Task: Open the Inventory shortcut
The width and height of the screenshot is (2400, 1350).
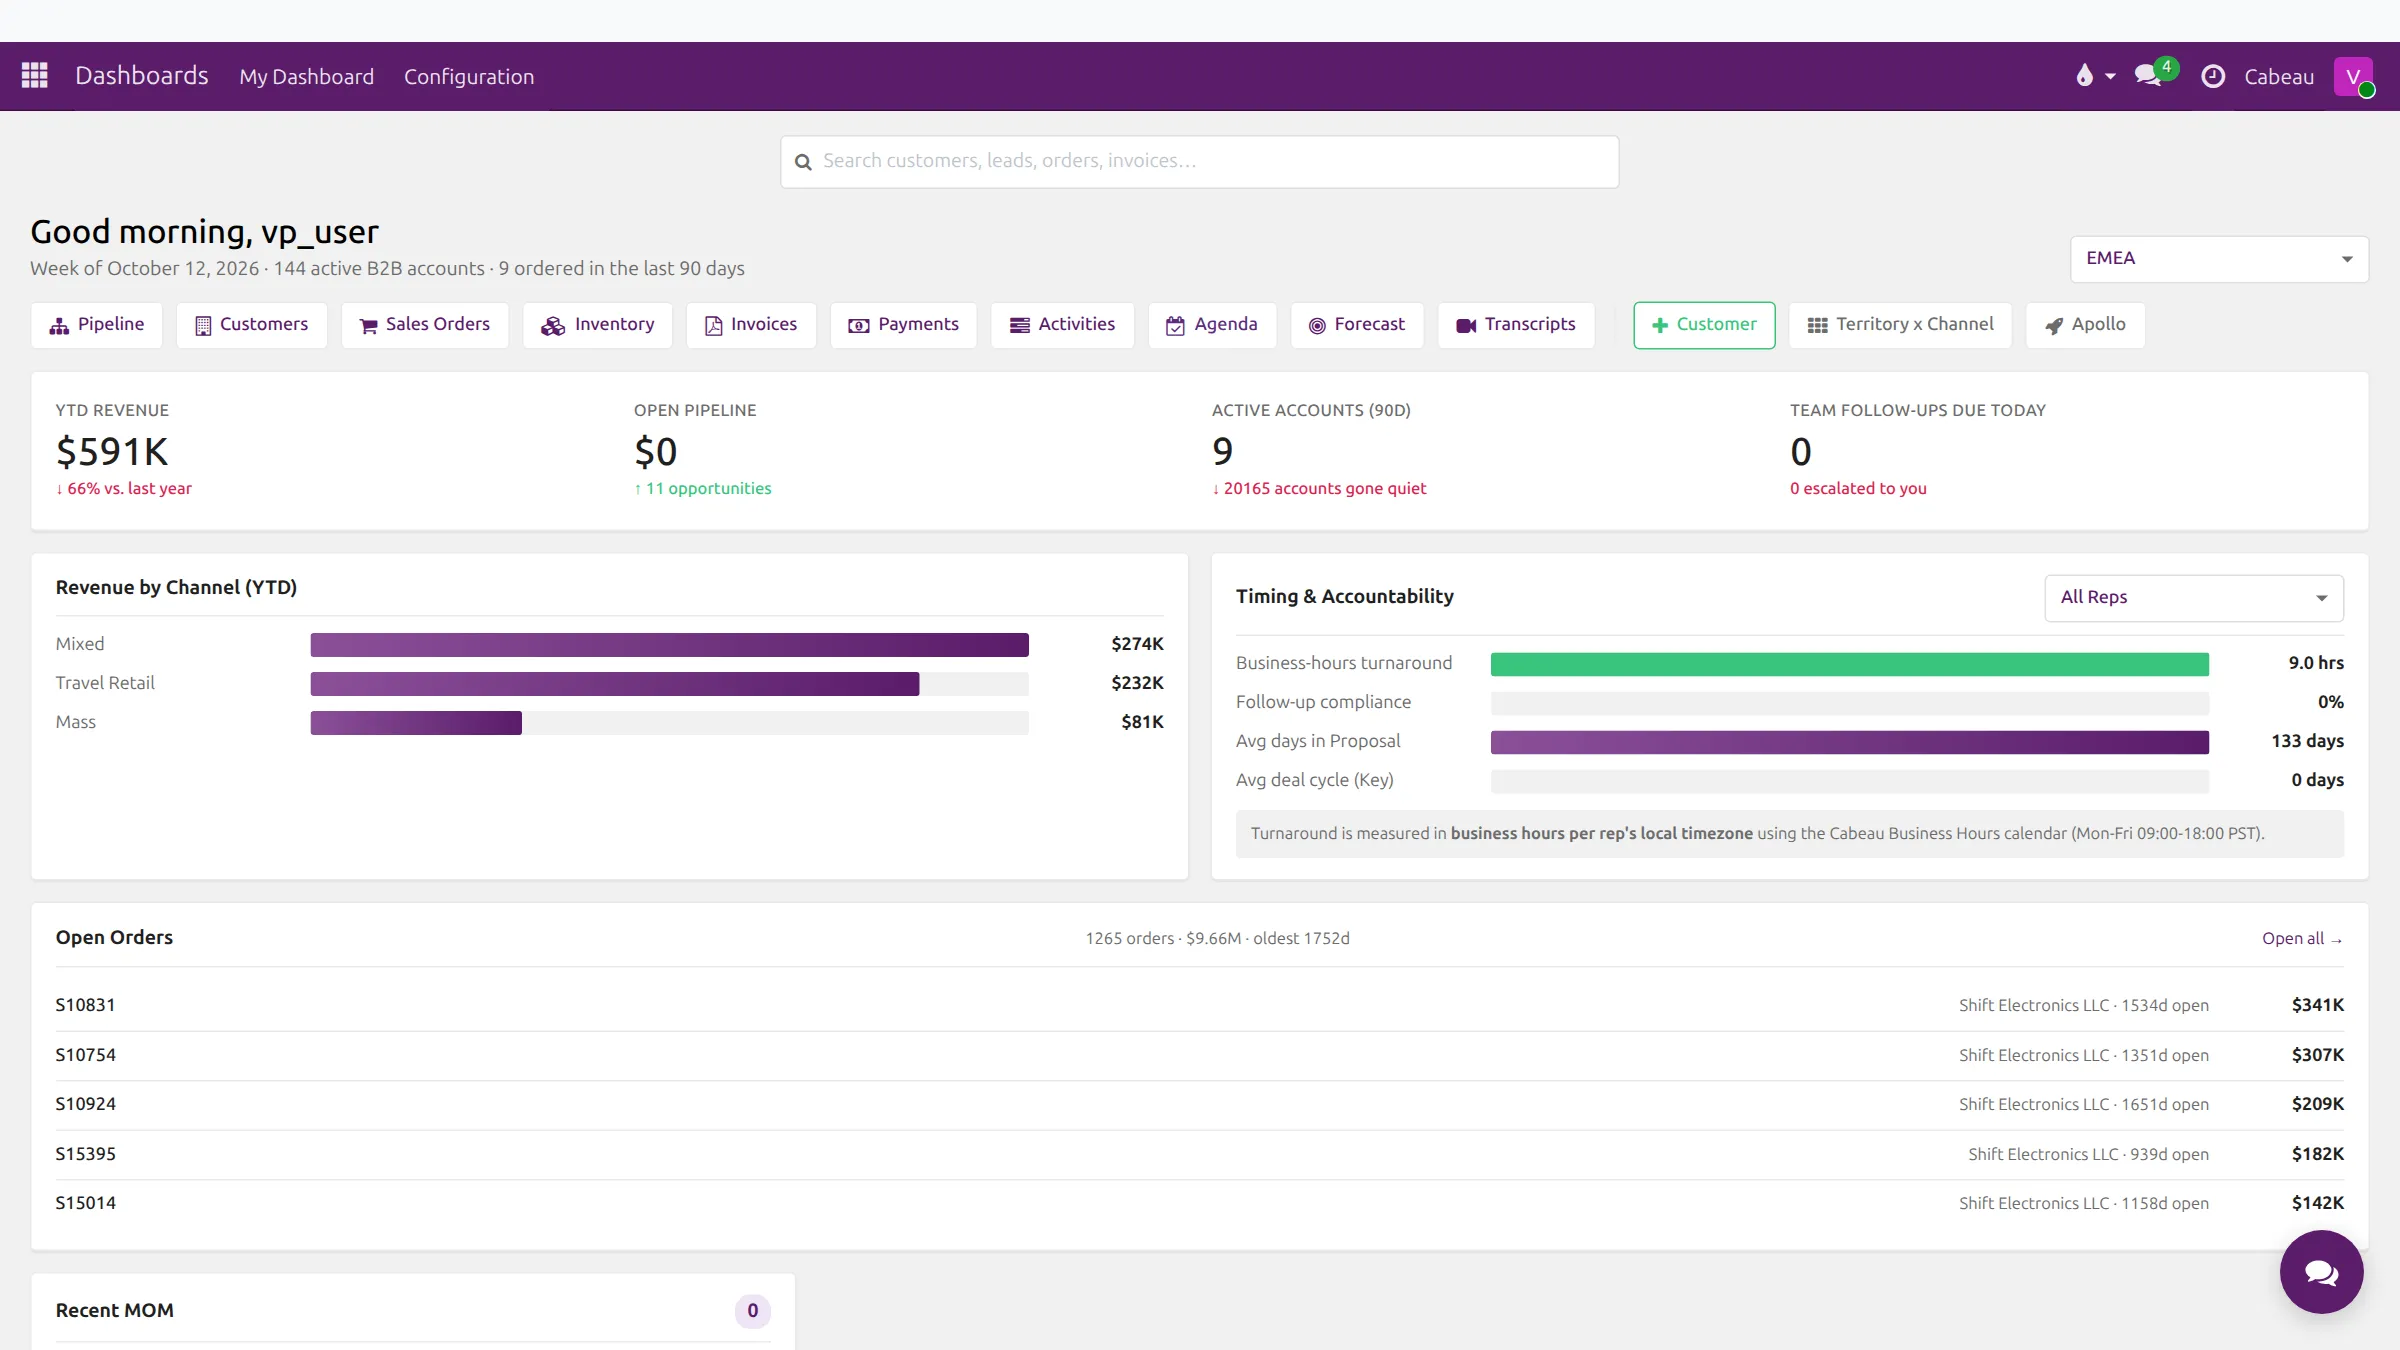Action: click(598, 325)
